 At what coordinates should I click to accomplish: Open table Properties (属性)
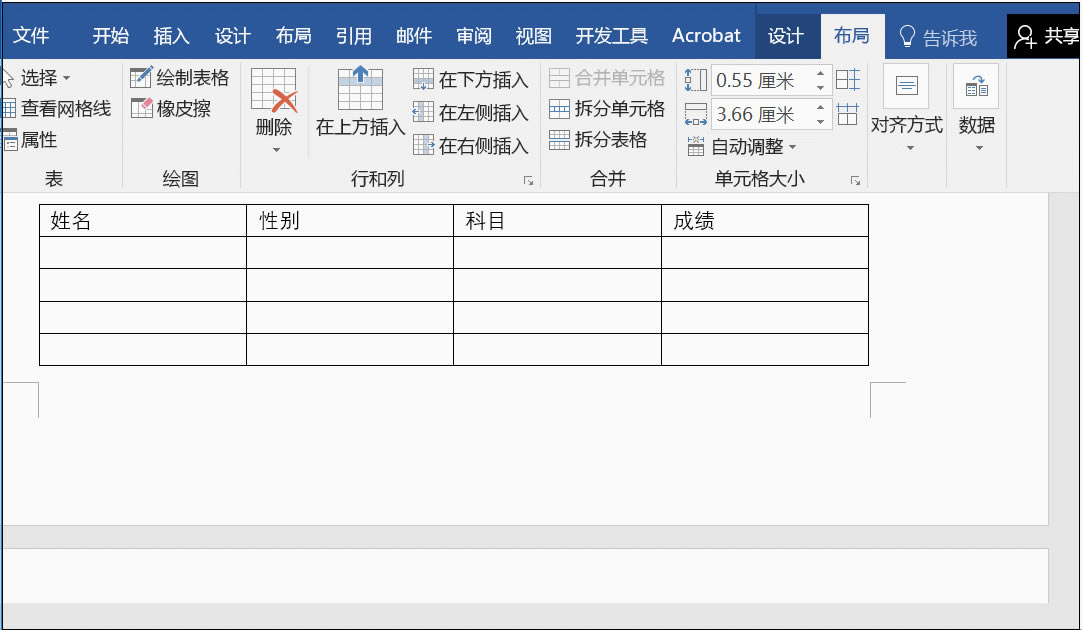coord(30,140)
